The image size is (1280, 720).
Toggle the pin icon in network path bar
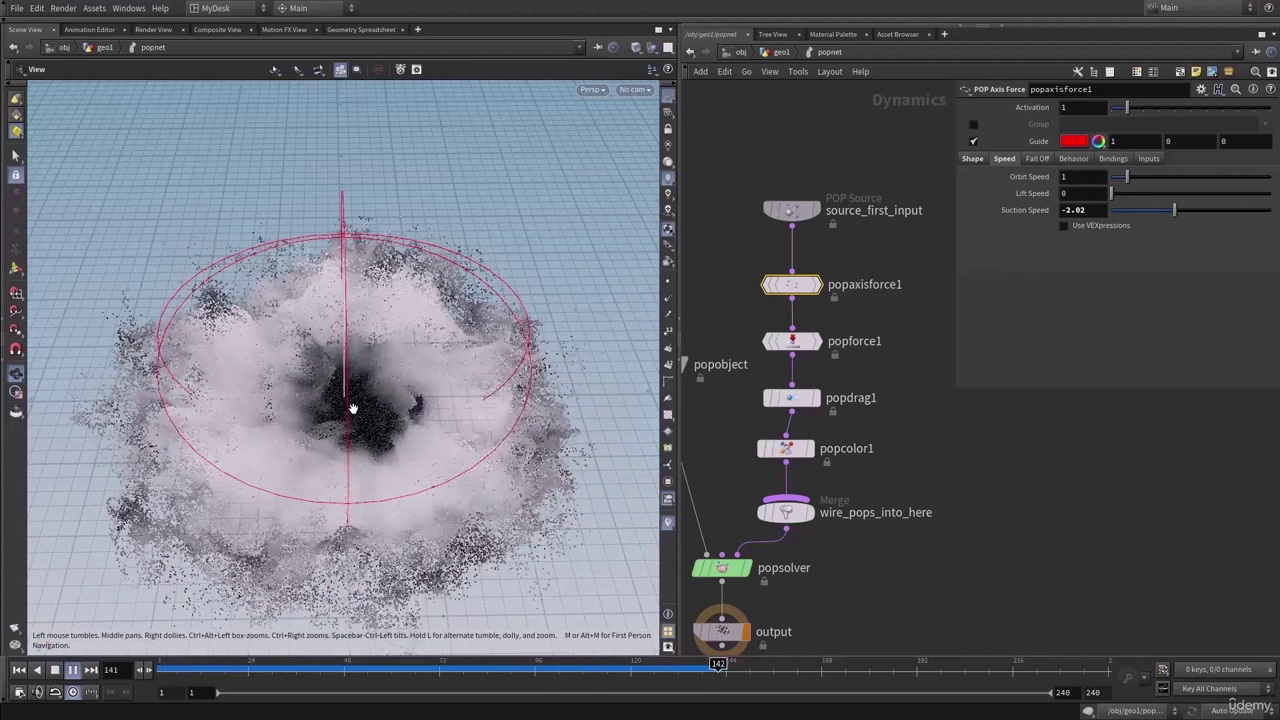(x=1256, y=52)
